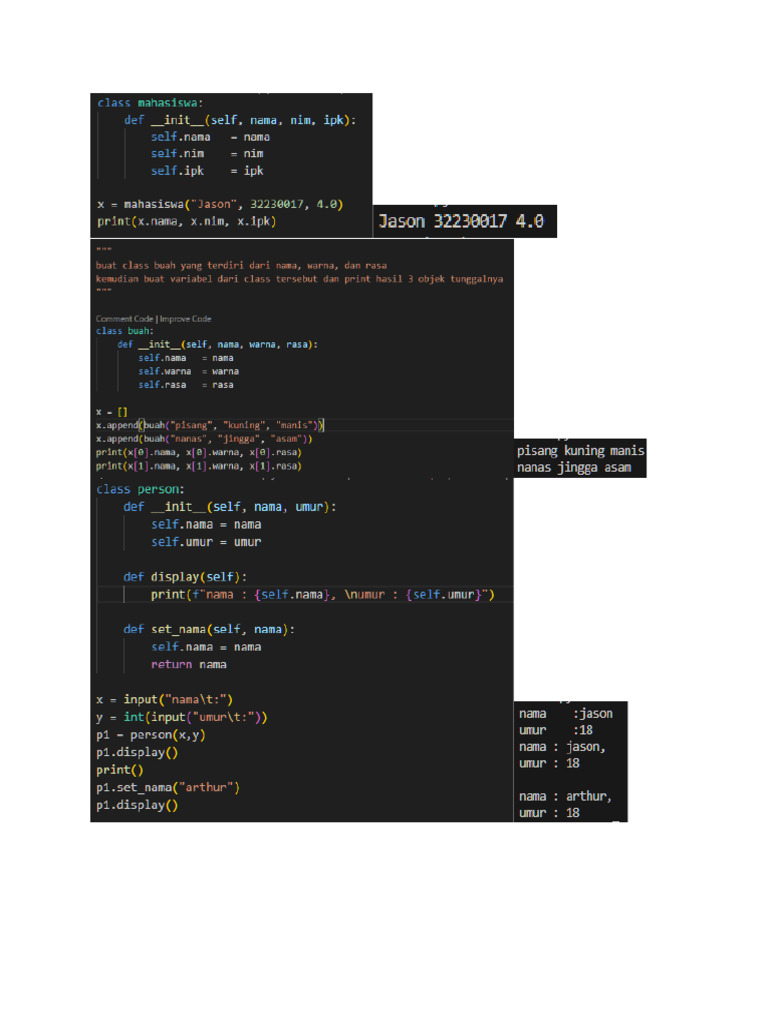Click the mahasiswa("Jason", 32230017, 4.0) instantiation line

point(220,204)
